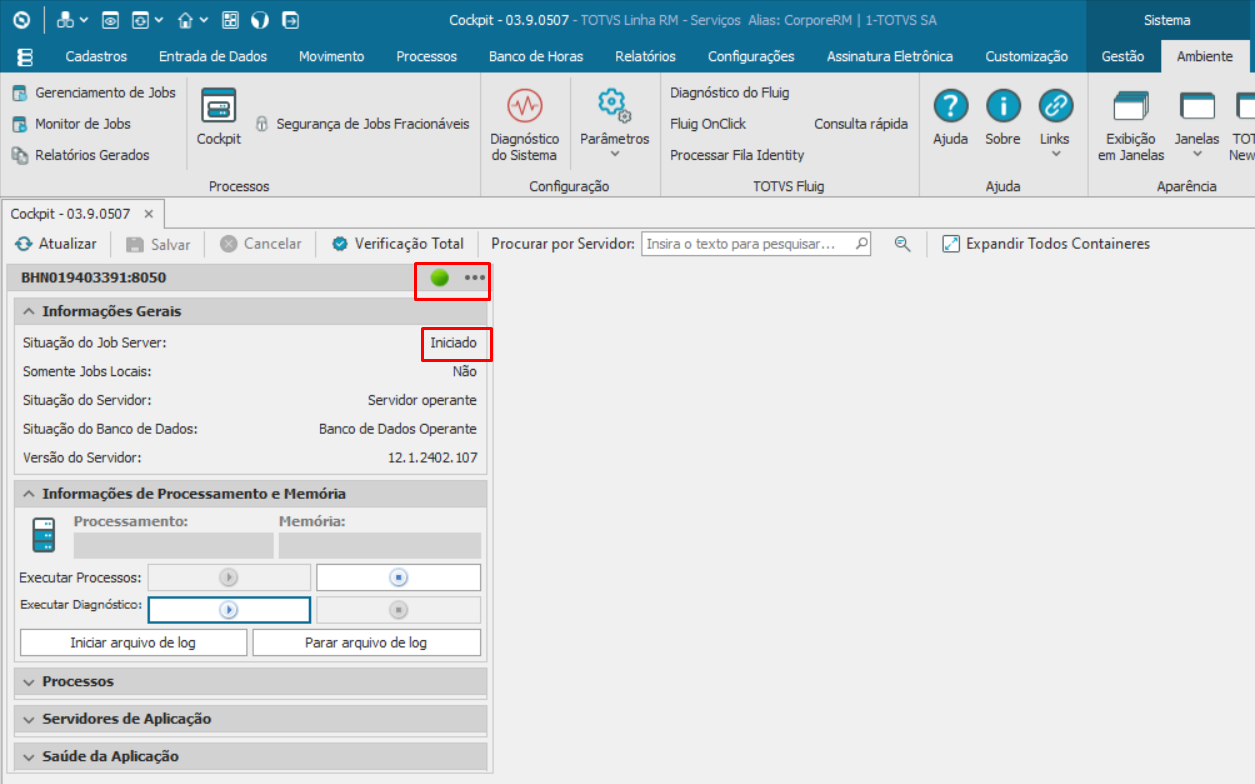This screenshot has height=784, width=1255.
Task: Click the exit arrow icon in title bar
Action: [x=290, y=20]
